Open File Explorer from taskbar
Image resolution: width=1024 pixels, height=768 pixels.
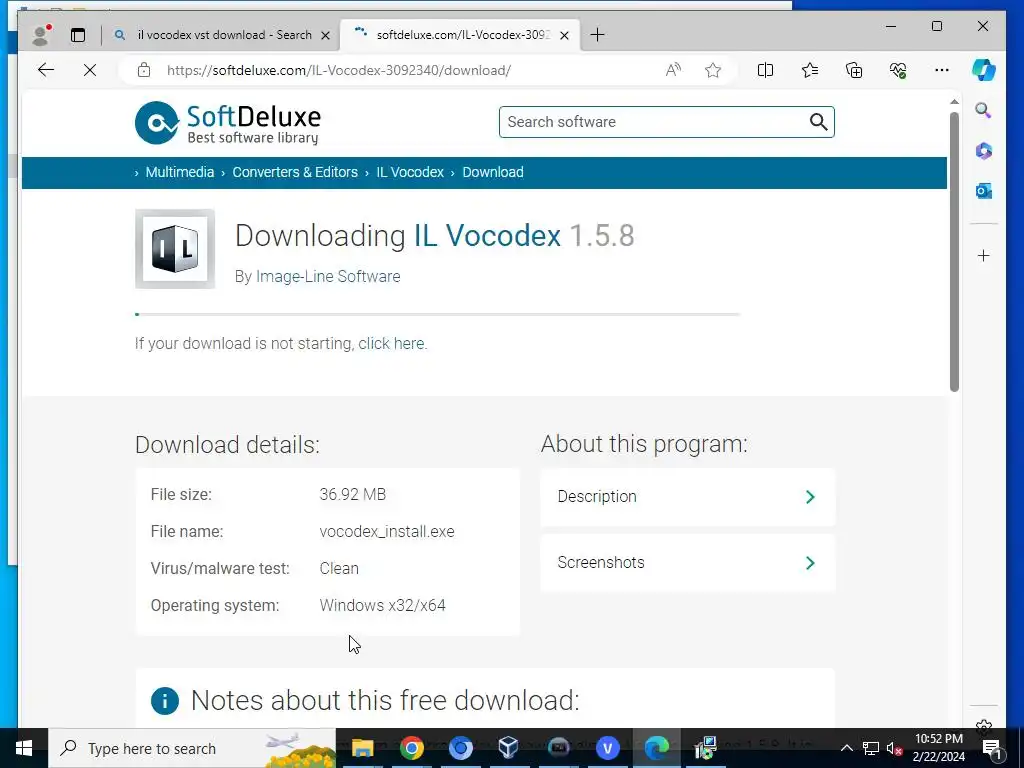tap(362, 748)
